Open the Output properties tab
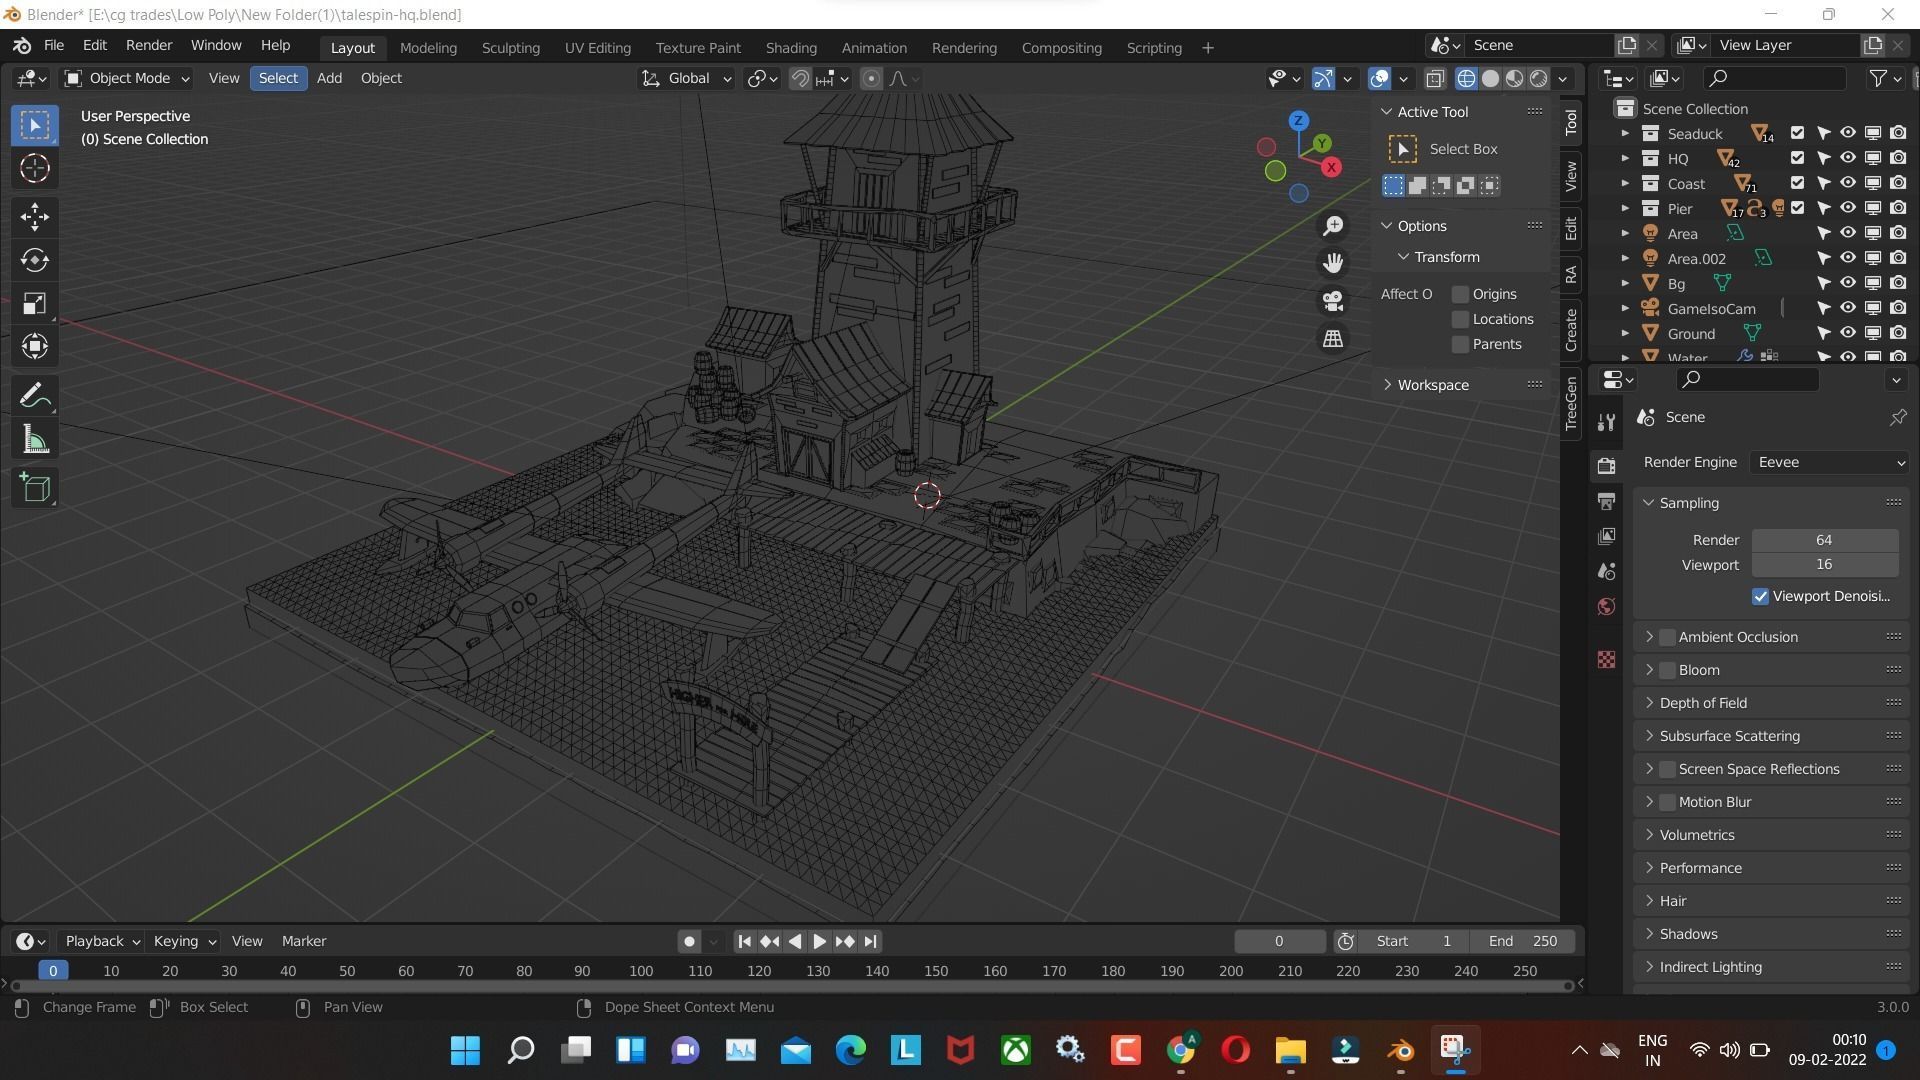 click(x=1606, y=501)
